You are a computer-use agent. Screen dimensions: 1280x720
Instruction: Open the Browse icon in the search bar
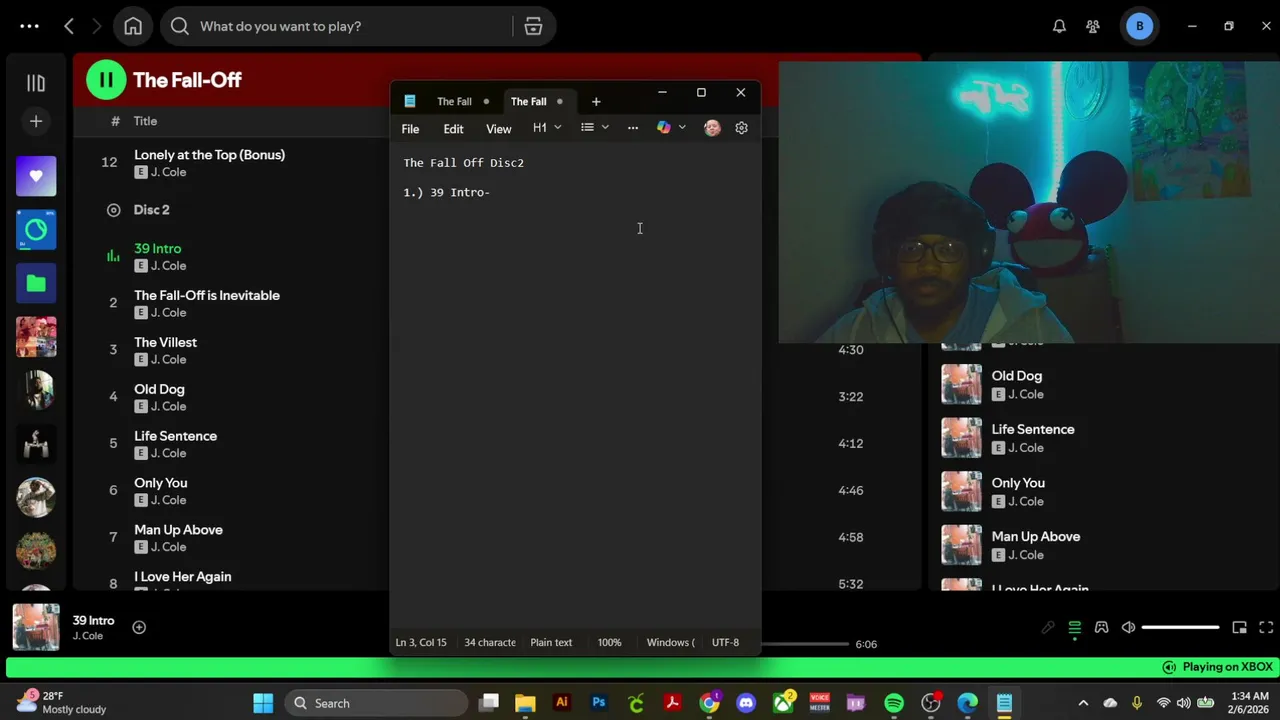coord(533,27)
